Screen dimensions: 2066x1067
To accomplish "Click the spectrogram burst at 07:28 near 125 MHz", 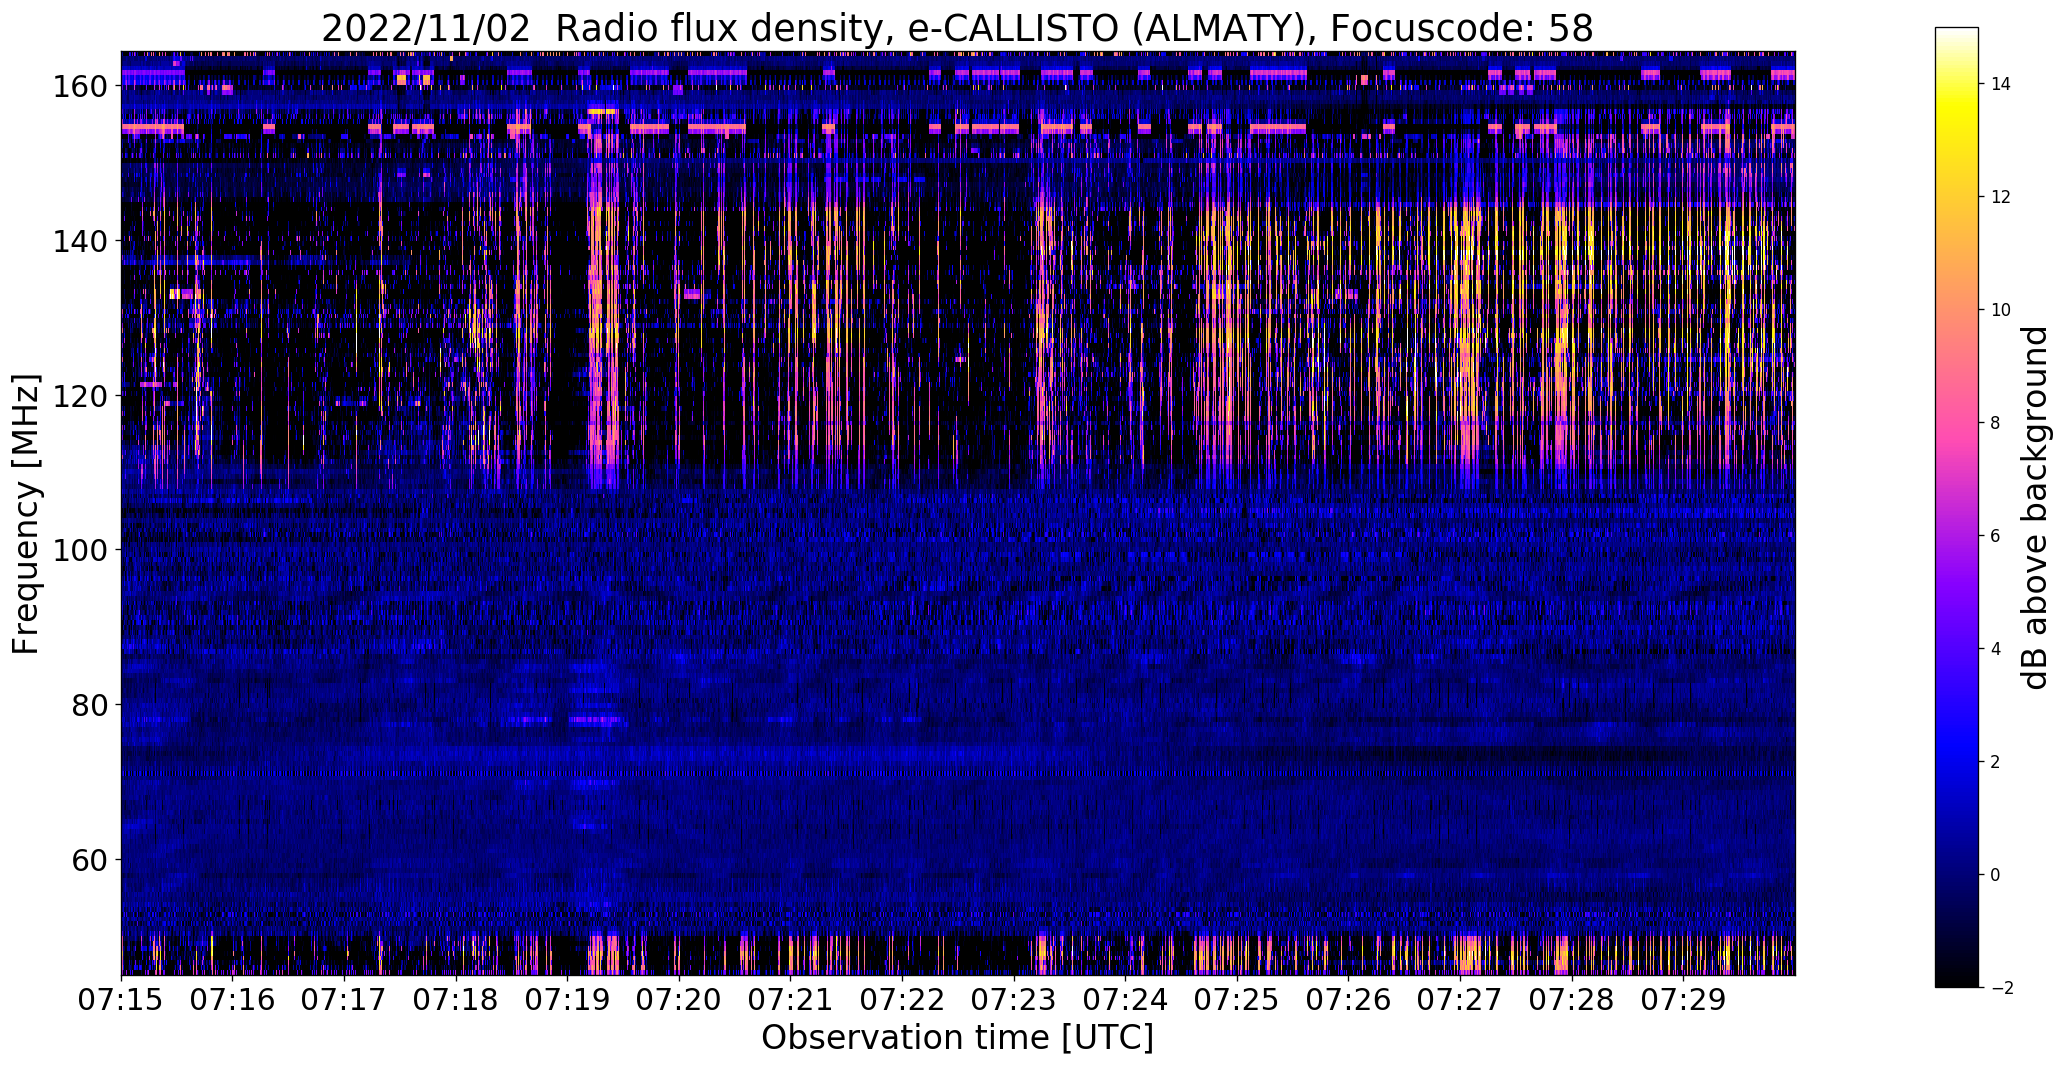I will click(x=1562, y=357).
